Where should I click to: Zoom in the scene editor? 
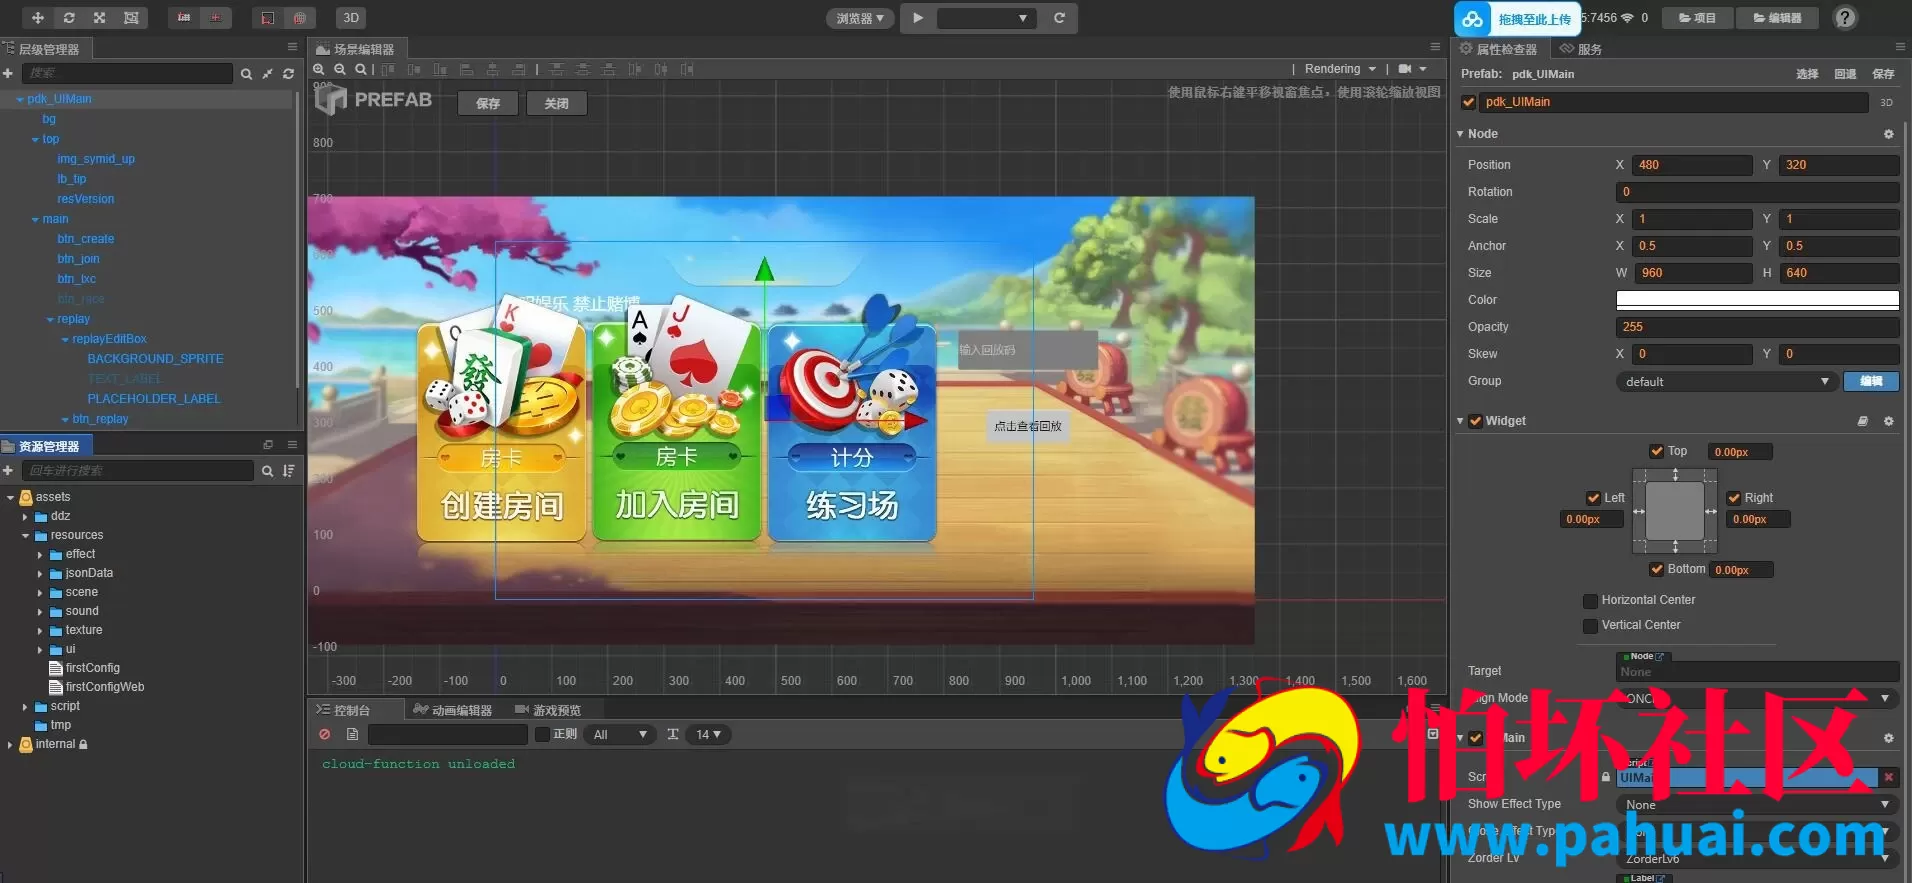point(319,69)
